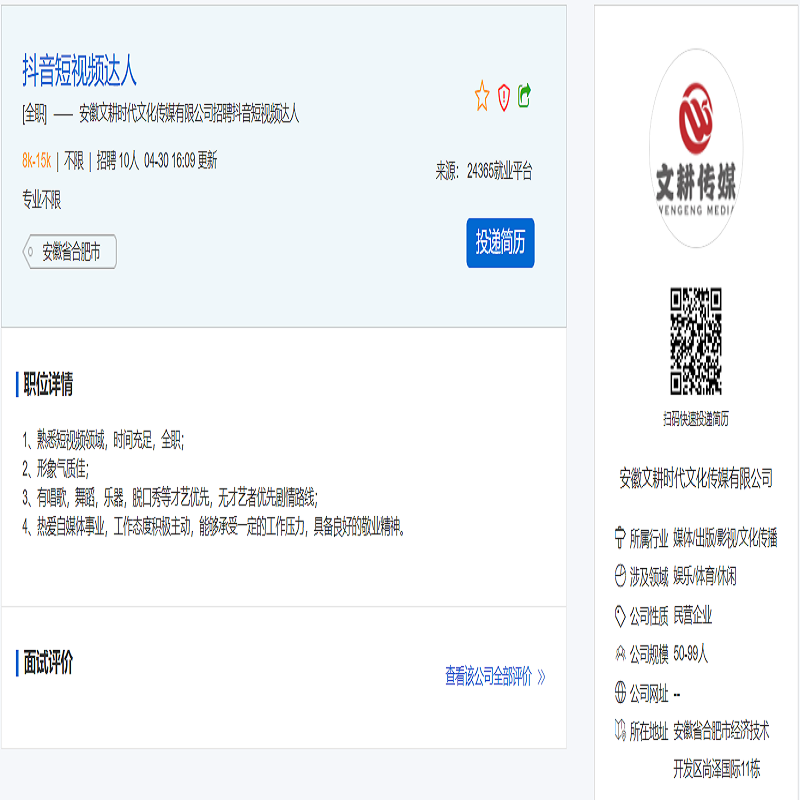Click the 文耕传媒 company logo

coord(696,148)
